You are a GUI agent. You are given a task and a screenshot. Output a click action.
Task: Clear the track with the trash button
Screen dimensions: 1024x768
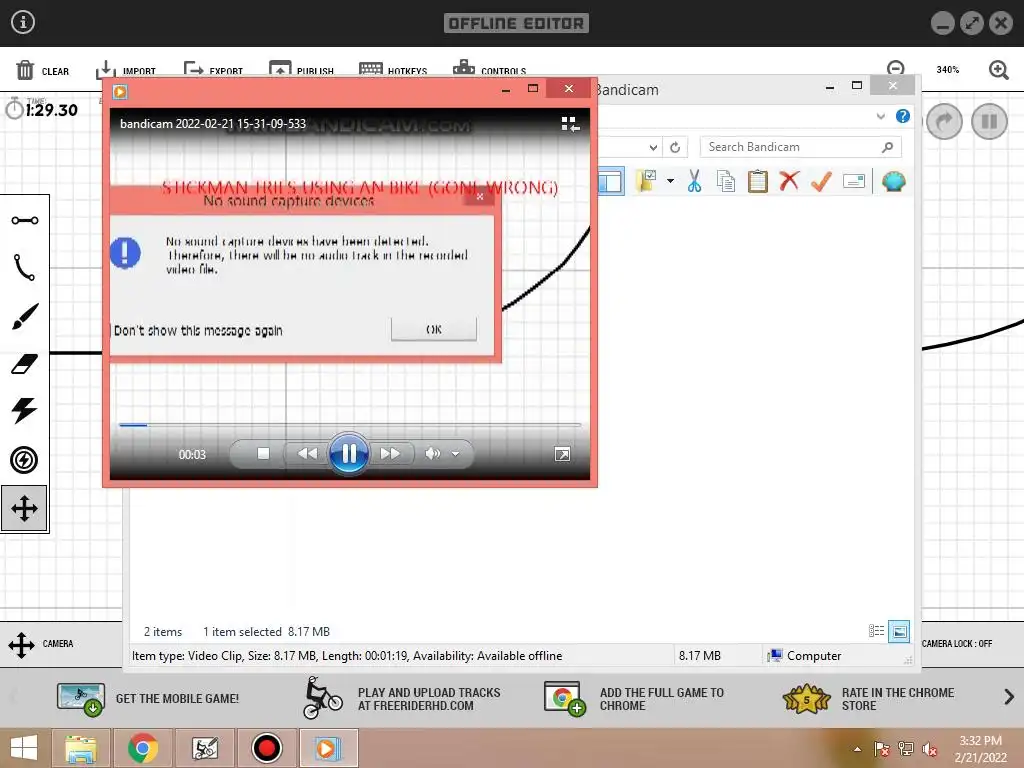[x=42, y=71]
